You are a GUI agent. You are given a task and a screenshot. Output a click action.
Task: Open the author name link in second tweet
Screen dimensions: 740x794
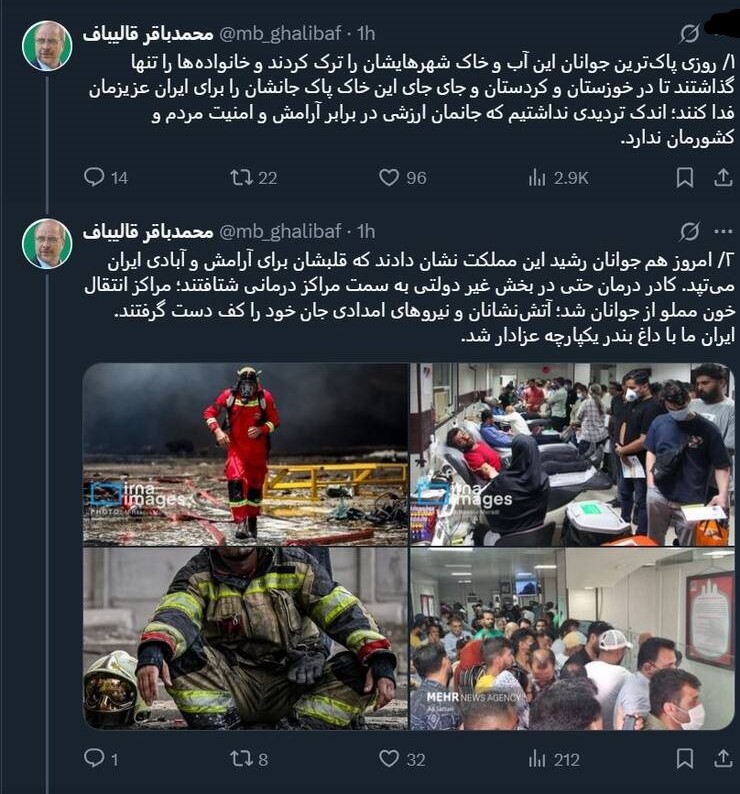tap(148, 232)
